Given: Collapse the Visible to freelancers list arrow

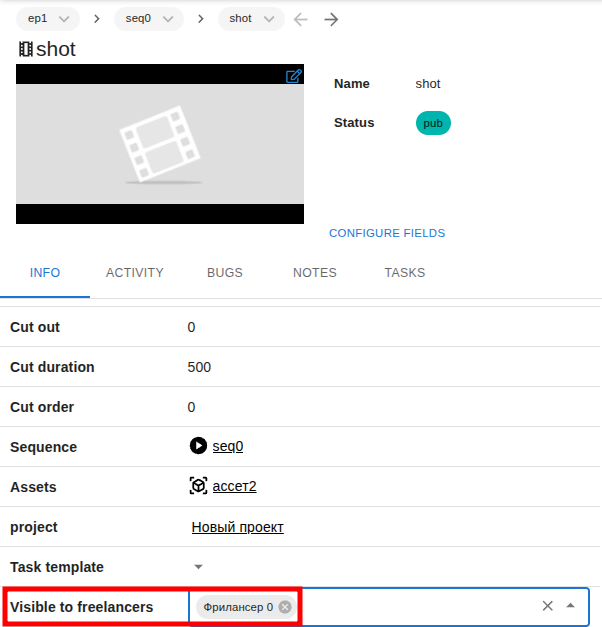Looking at the screenshot, I should [x=571, y=606].
